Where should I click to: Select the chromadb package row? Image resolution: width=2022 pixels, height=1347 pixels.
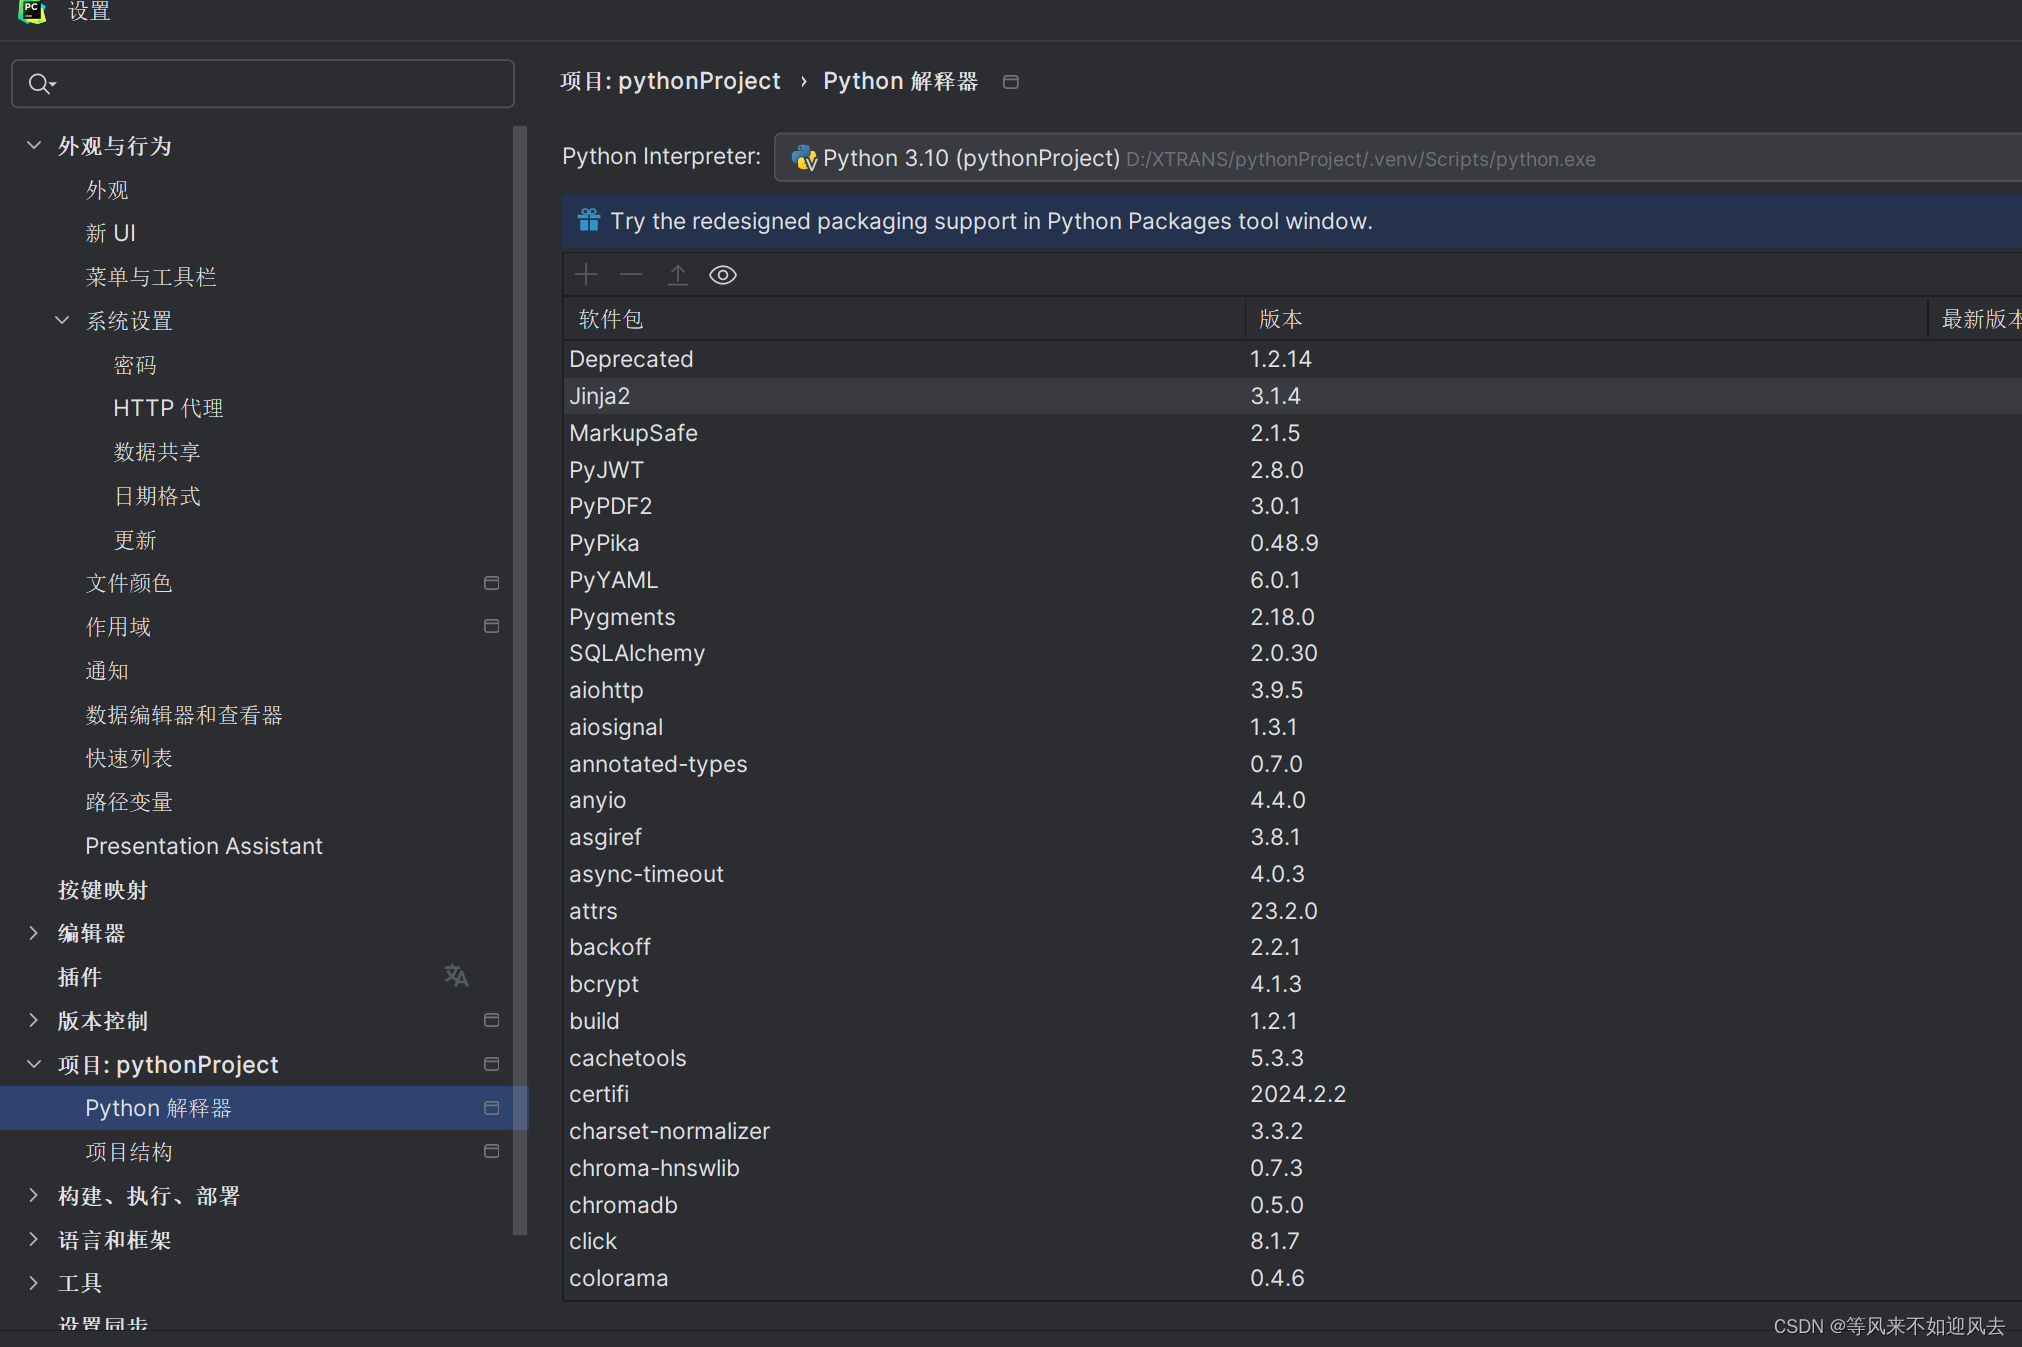click(x=1292, y=1205)
